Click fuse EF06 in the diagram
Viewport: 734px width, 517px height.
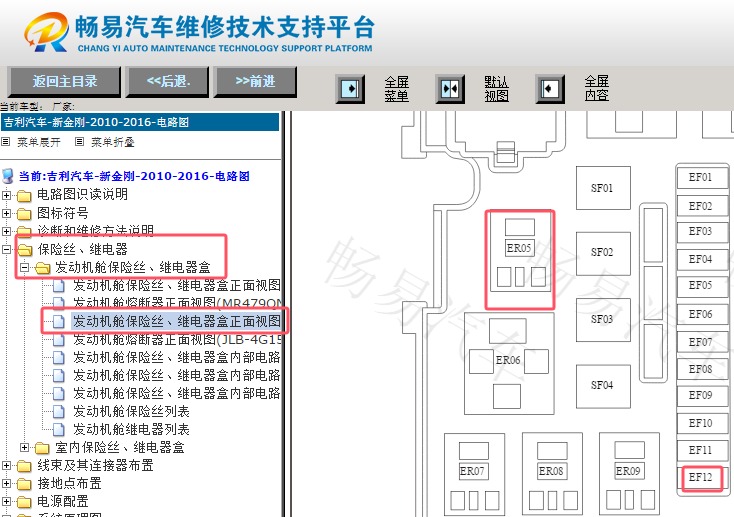click(702, 314)
